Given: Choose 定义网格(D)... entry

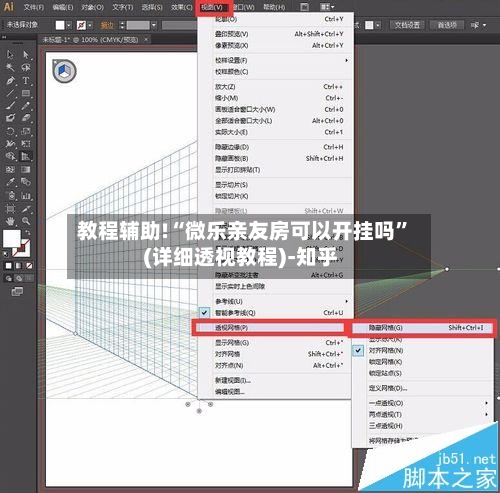Looking at the screenshot, I should [x=388, y=388].
